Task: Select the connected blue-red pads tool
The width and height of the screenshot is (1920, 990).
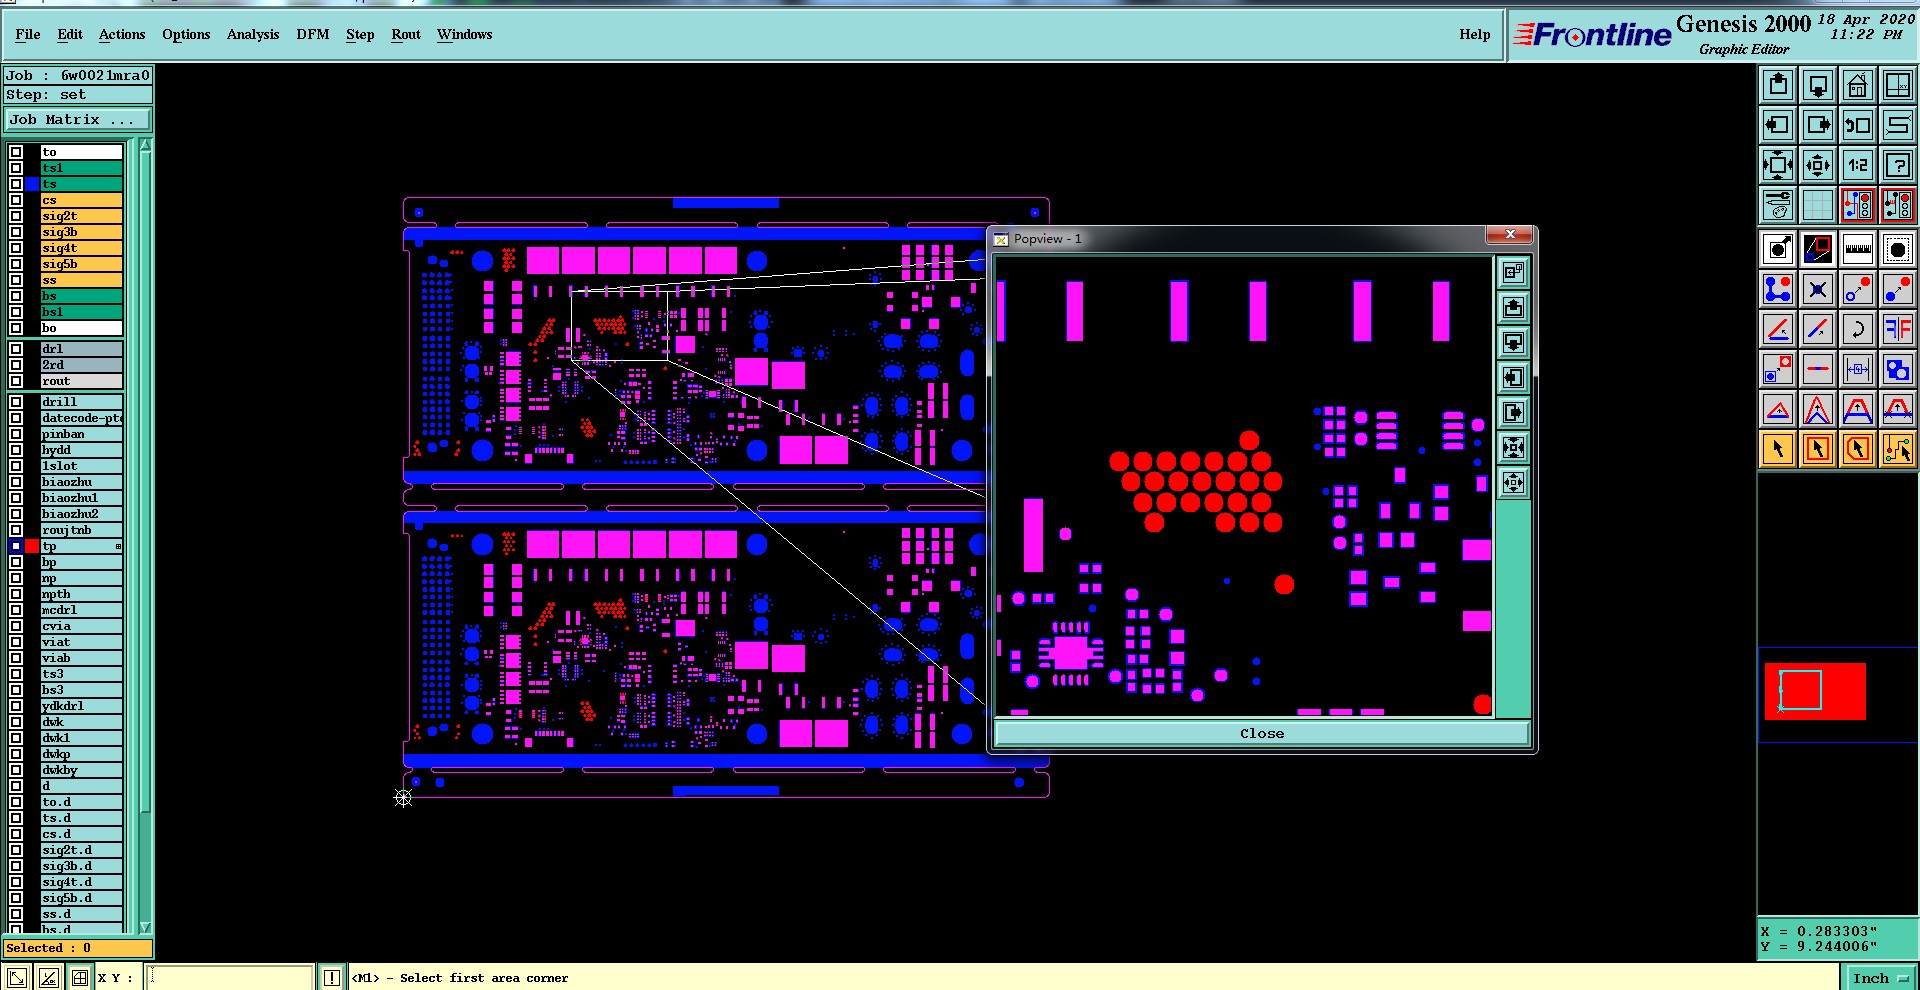Action: pos(1778,289)
